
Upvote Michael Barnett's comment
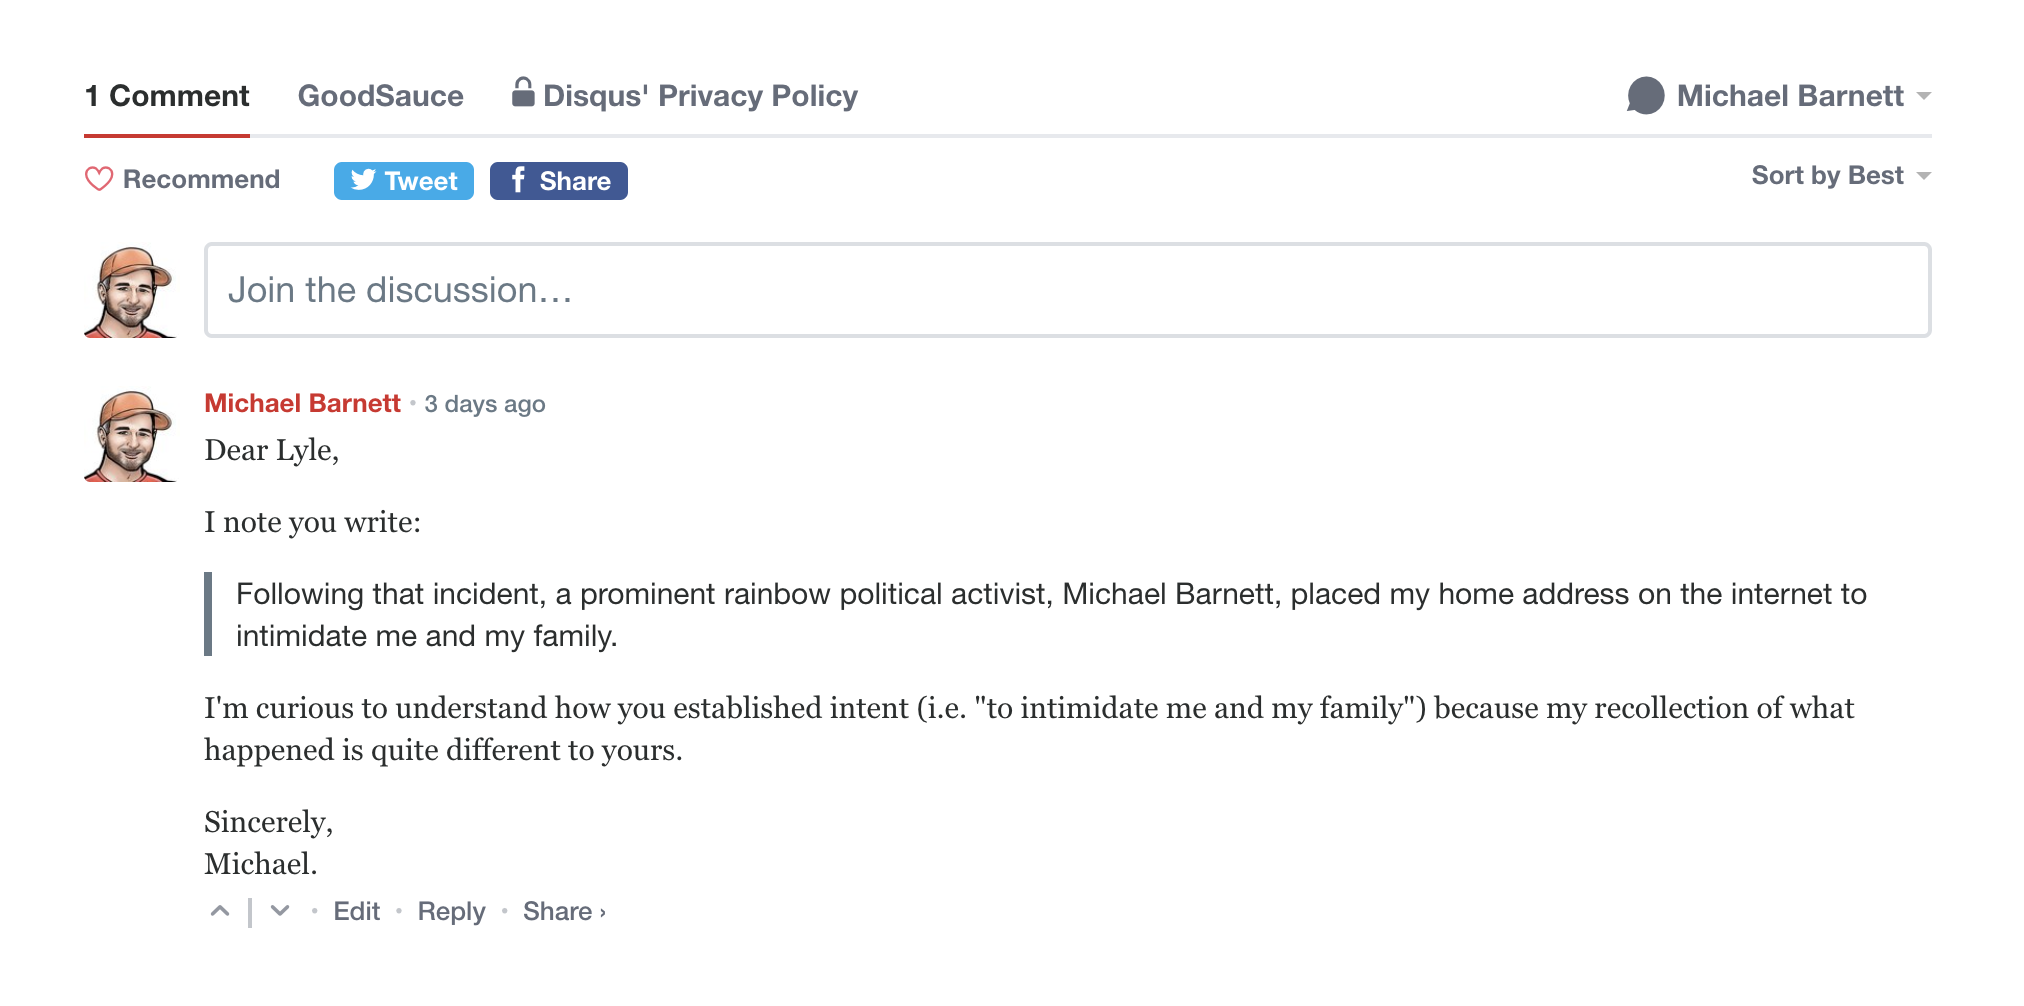(x=220, y=911)
